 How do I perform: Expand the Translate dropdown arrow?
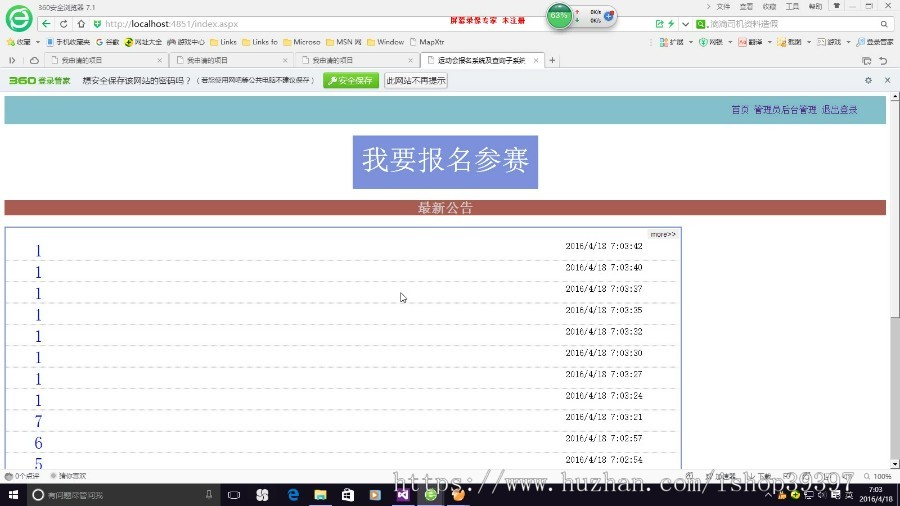pyautogui.click(x=770, y=42)
